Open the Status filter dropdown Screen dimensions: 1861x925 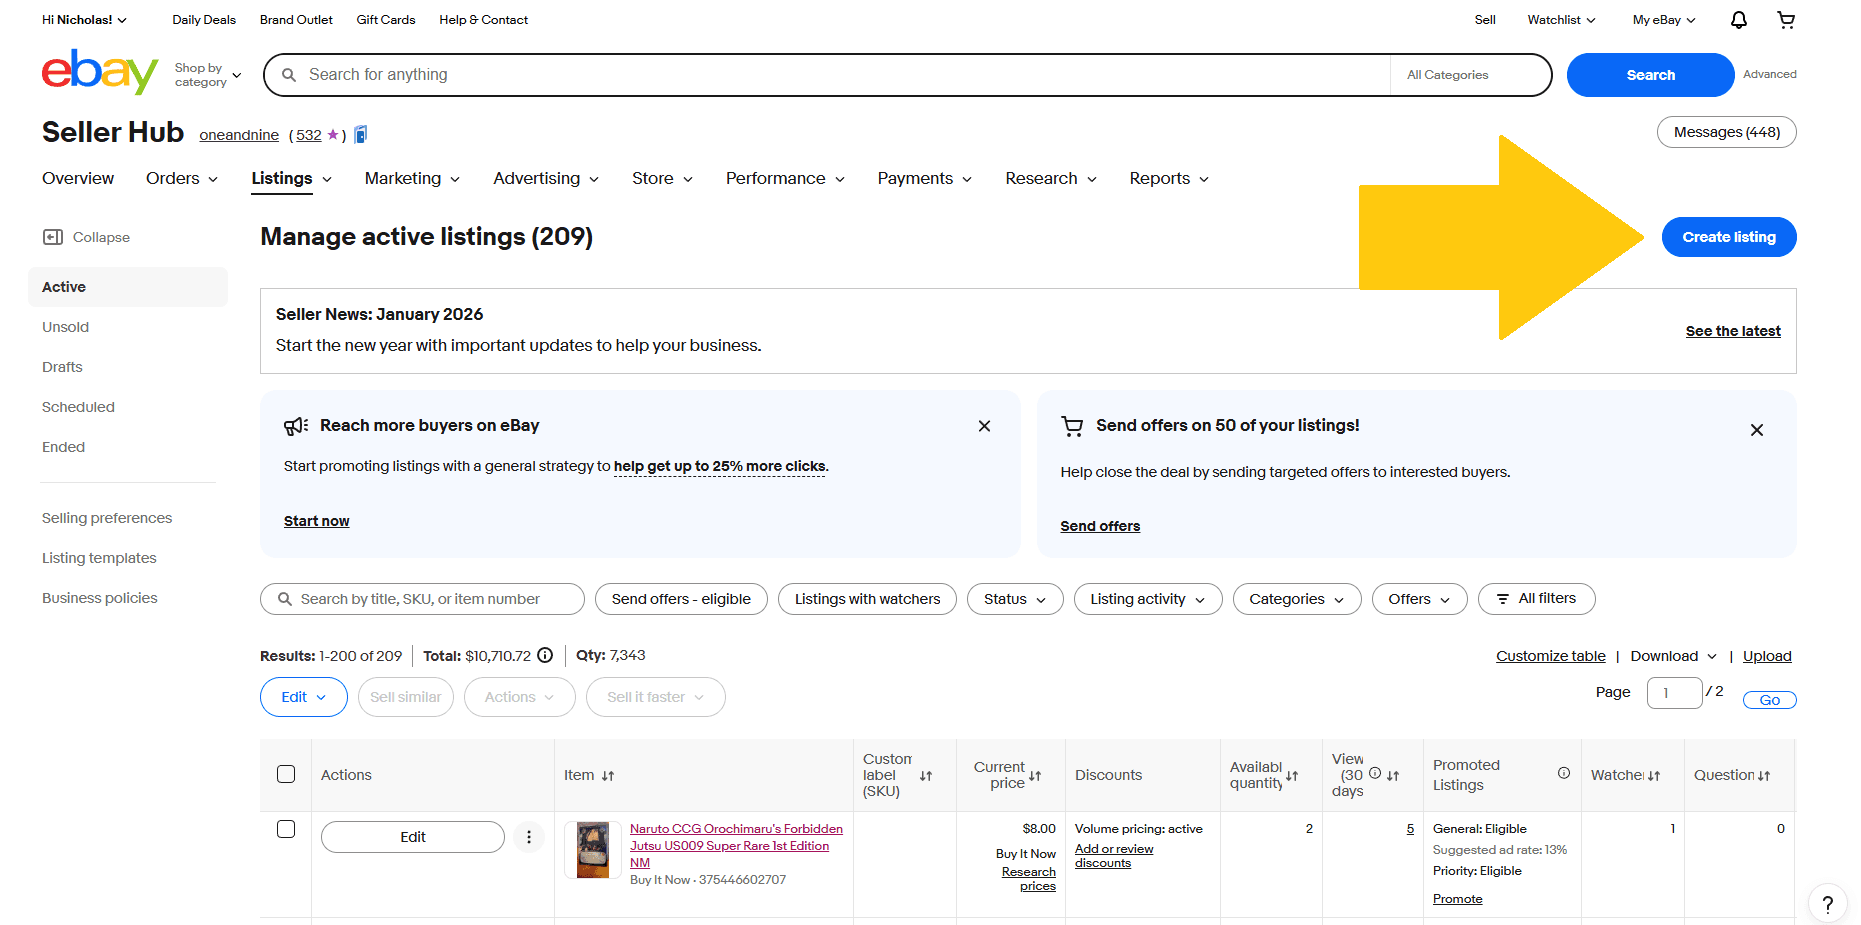point(1014,598)
